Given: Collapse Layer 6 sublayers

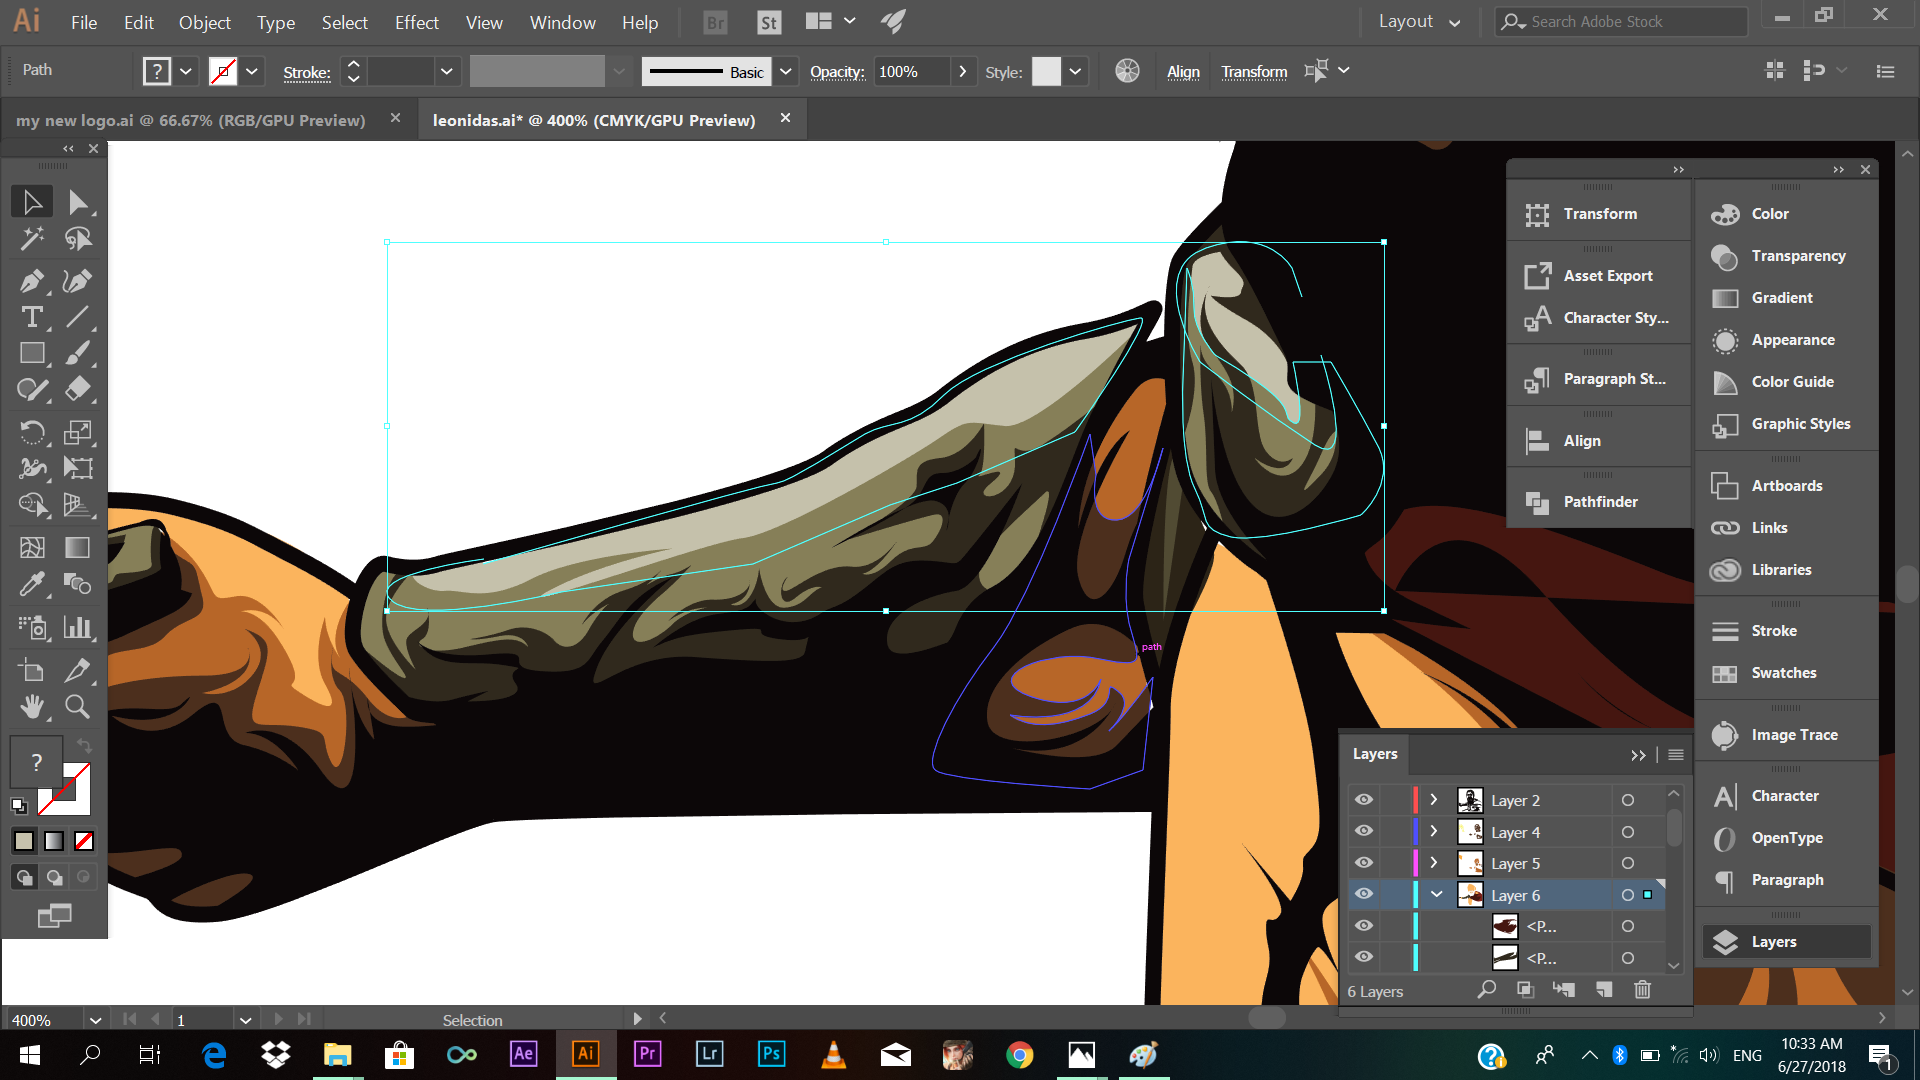Looking at the screenshot, I should click(1436, 895).
